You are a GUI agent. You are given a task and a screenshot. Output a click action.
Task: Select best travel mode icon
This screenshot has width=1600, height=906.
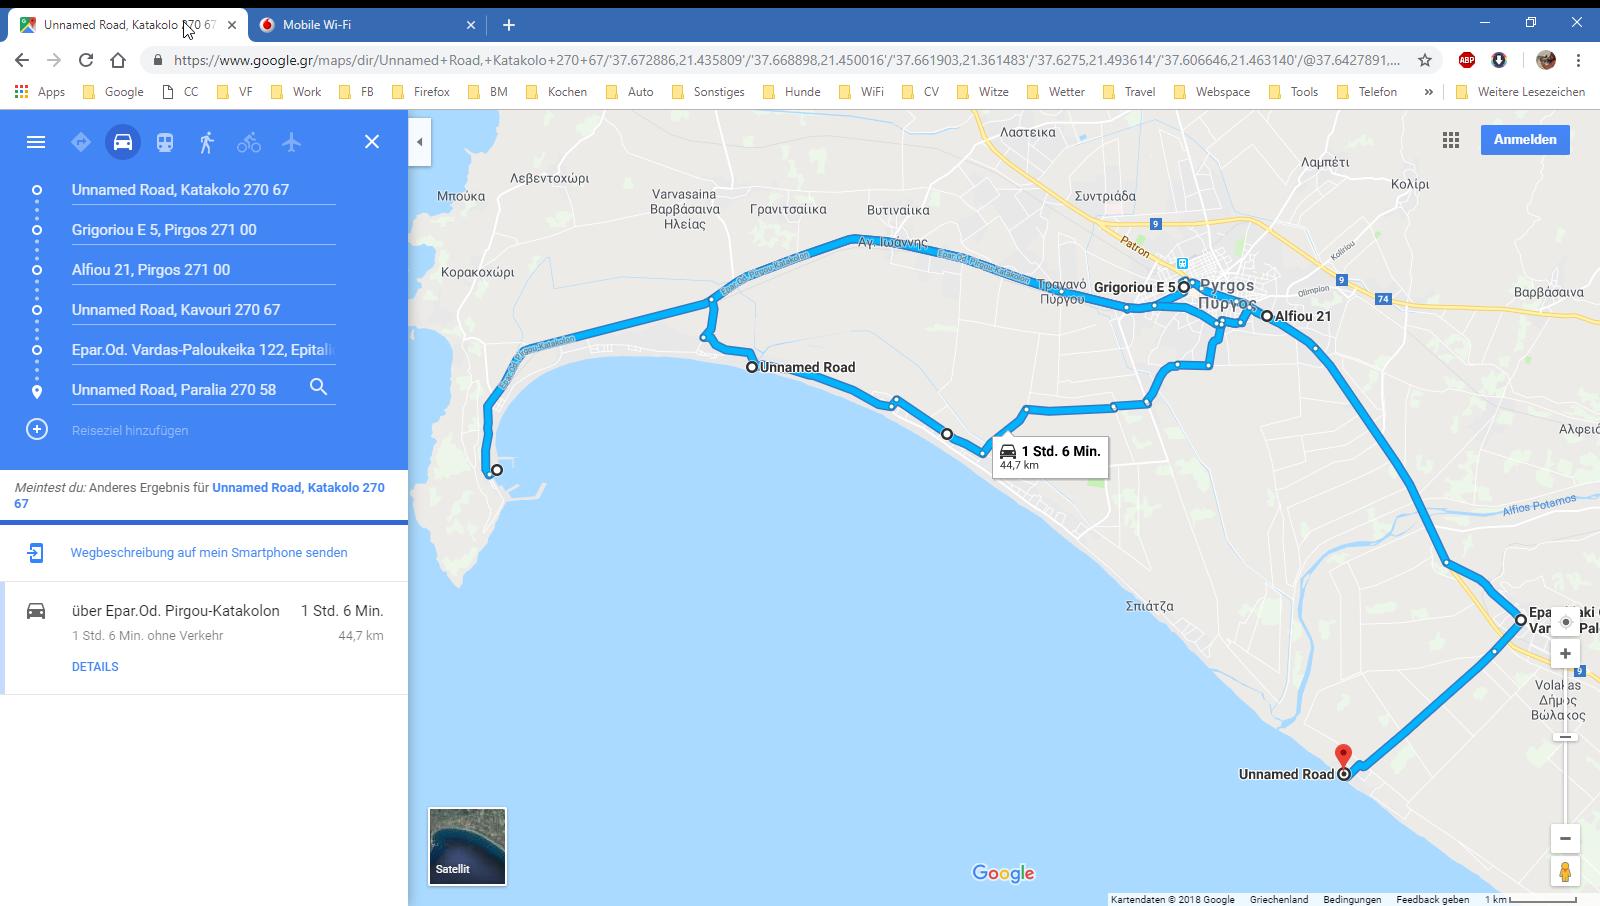click(x=81, y=142)
